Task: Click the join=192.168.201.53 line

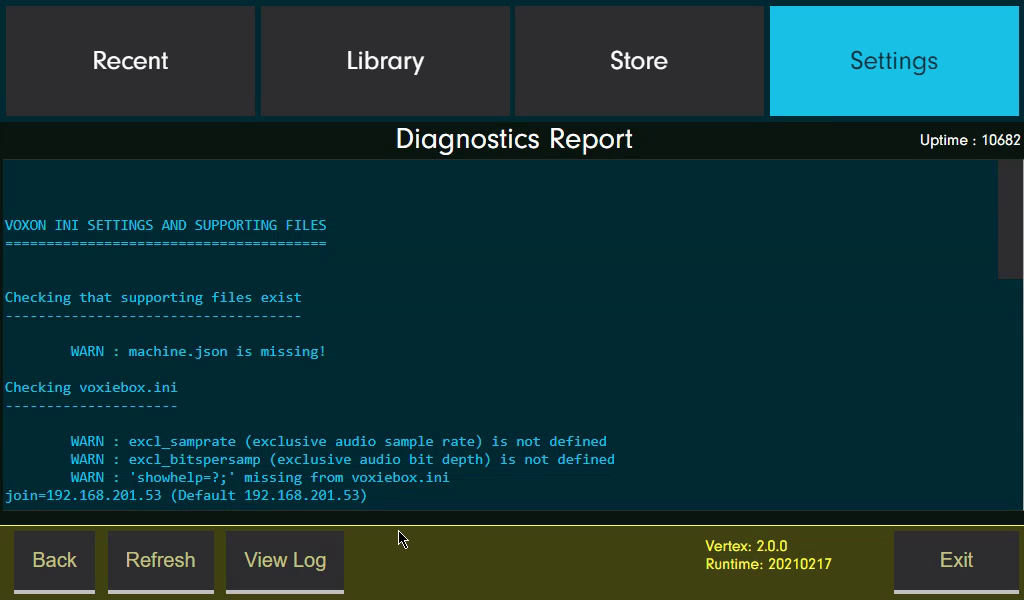Action: (x=186, y=496)
